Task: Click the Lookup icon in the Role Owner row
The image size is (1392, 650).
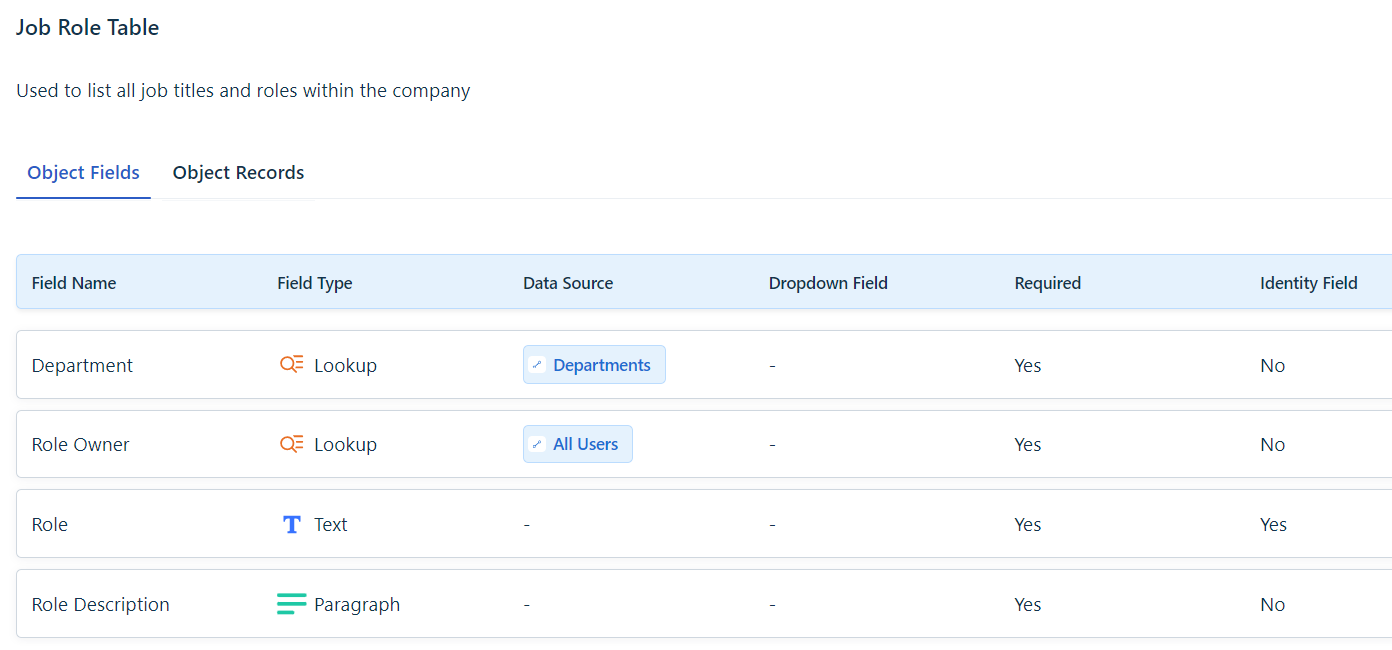Action: (x=291, y=444)
